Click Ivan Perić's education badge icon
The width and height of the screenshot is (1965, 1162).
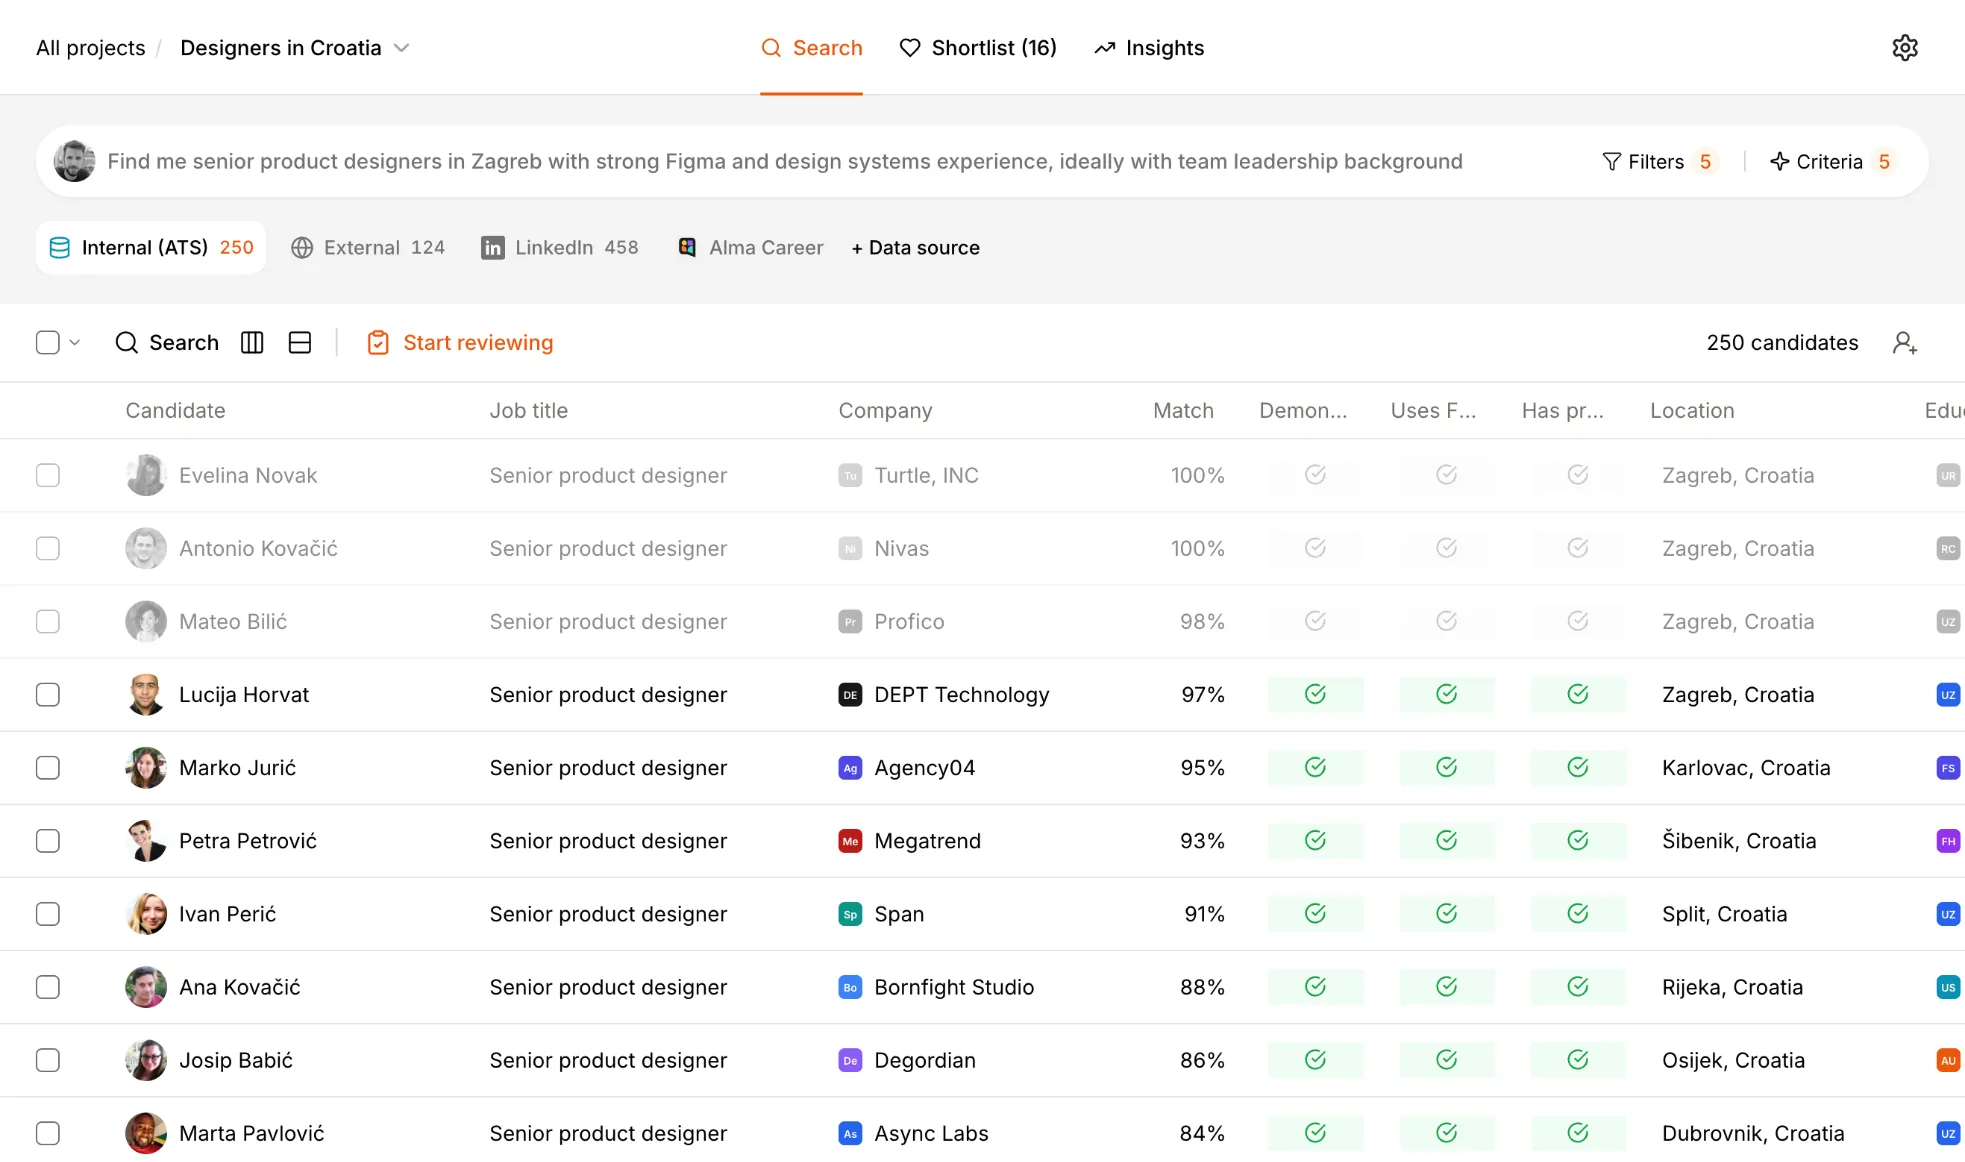coord(1948,914)
